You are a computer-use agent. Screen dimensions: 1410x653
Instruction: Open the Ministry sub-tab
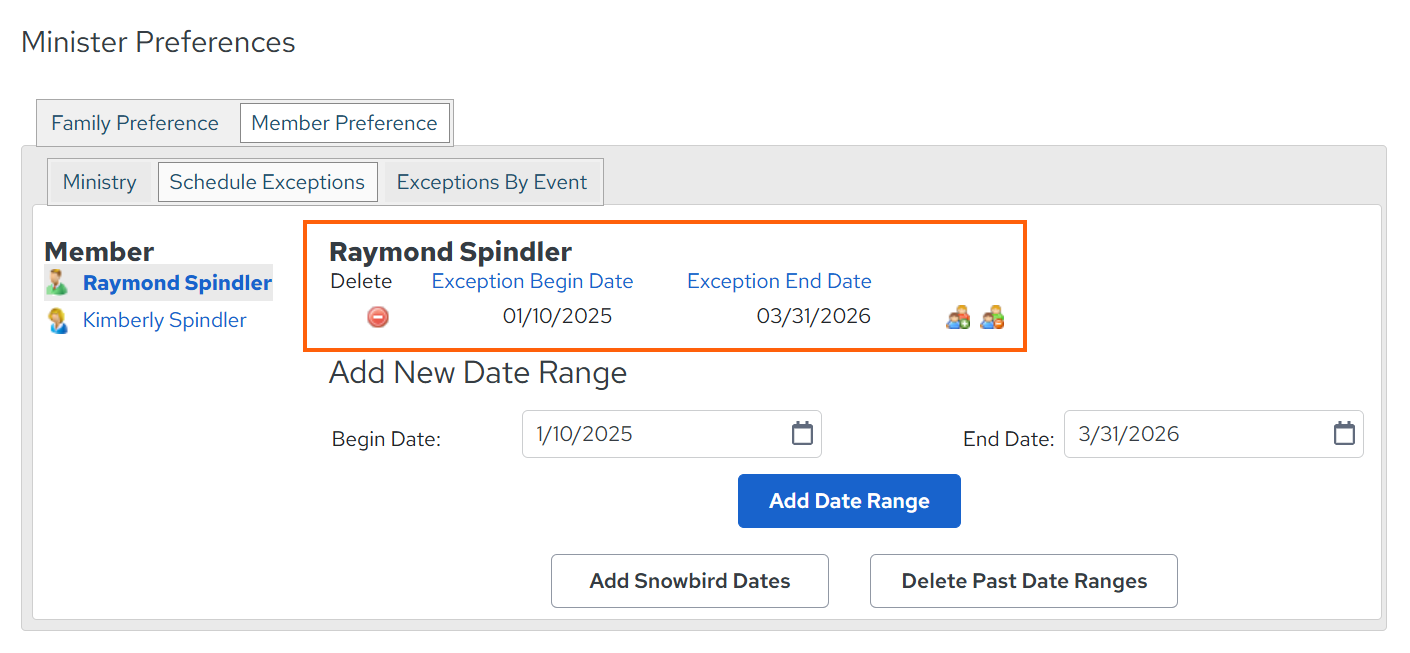(x=99, y=182)
